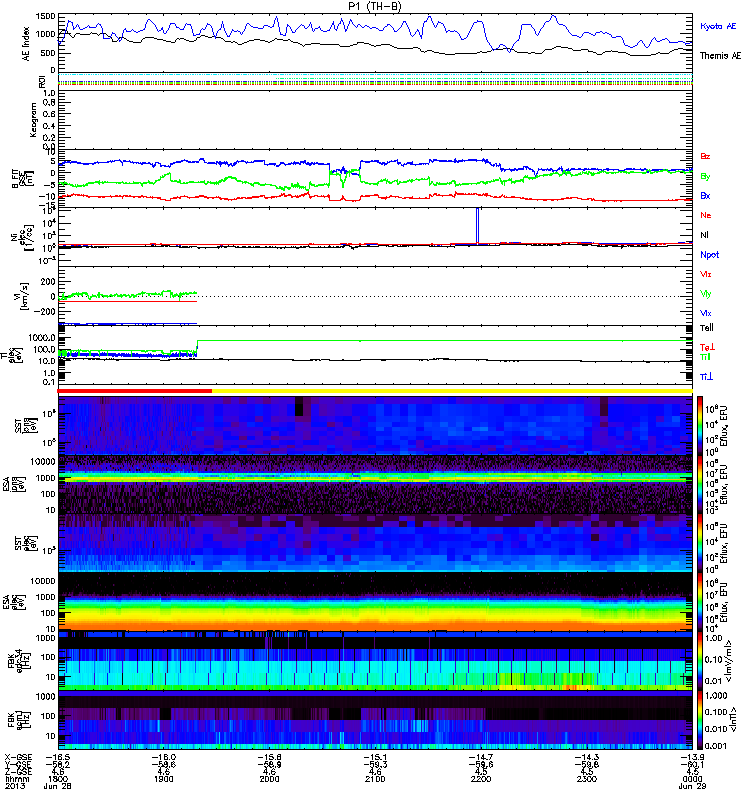This screenshot has width=750, height=800.
Task: Click the 1900 time tick label
Action: pos(163,779)
